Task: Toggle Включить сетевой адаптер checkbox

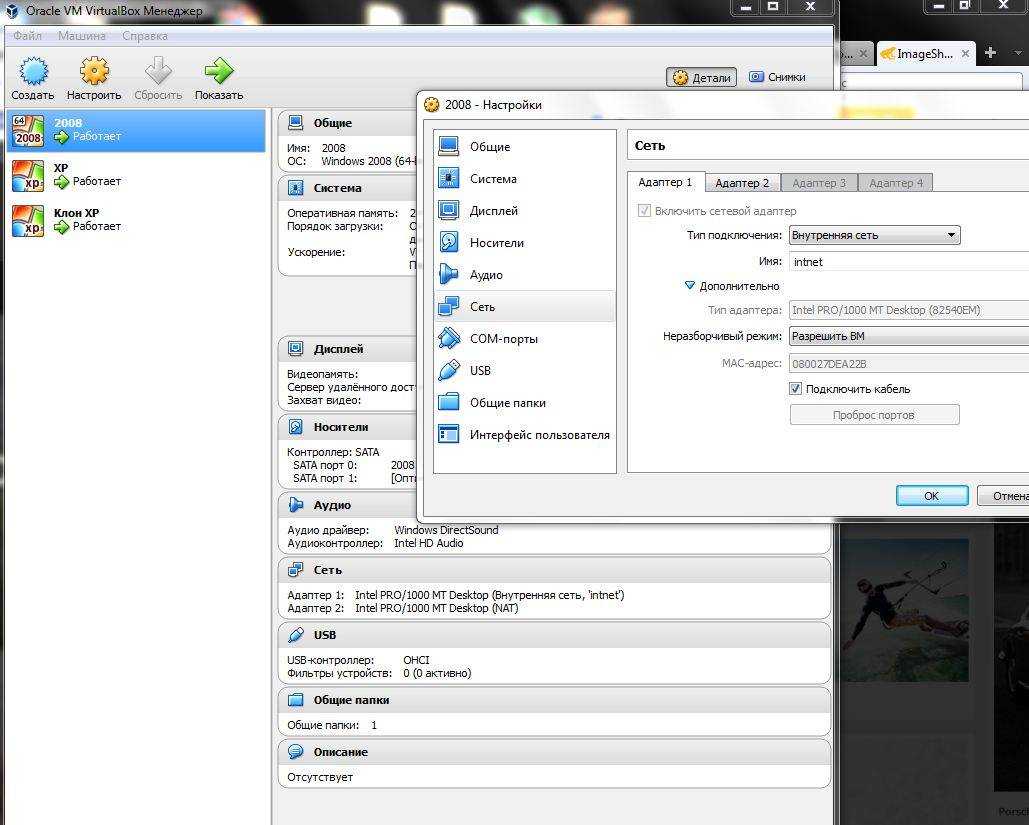Action: [644, 211]
